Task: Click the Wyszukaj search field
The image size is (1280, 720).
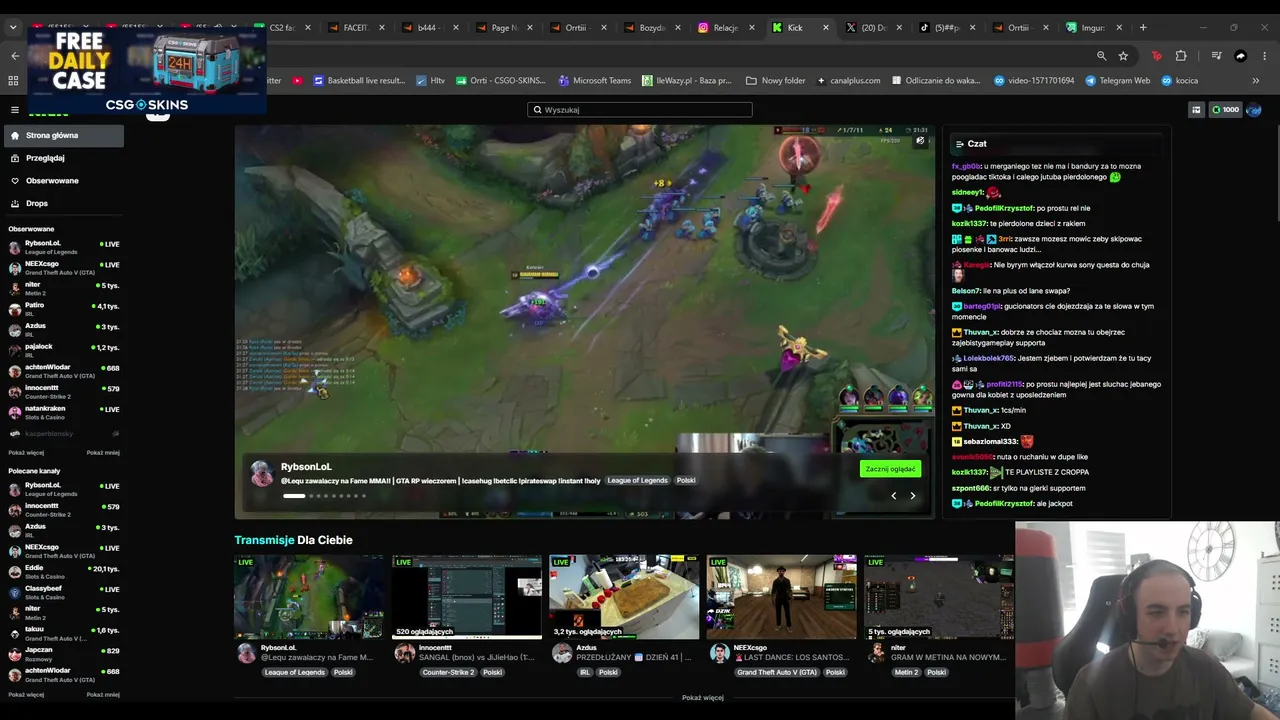Action: [x=640, y=110]
